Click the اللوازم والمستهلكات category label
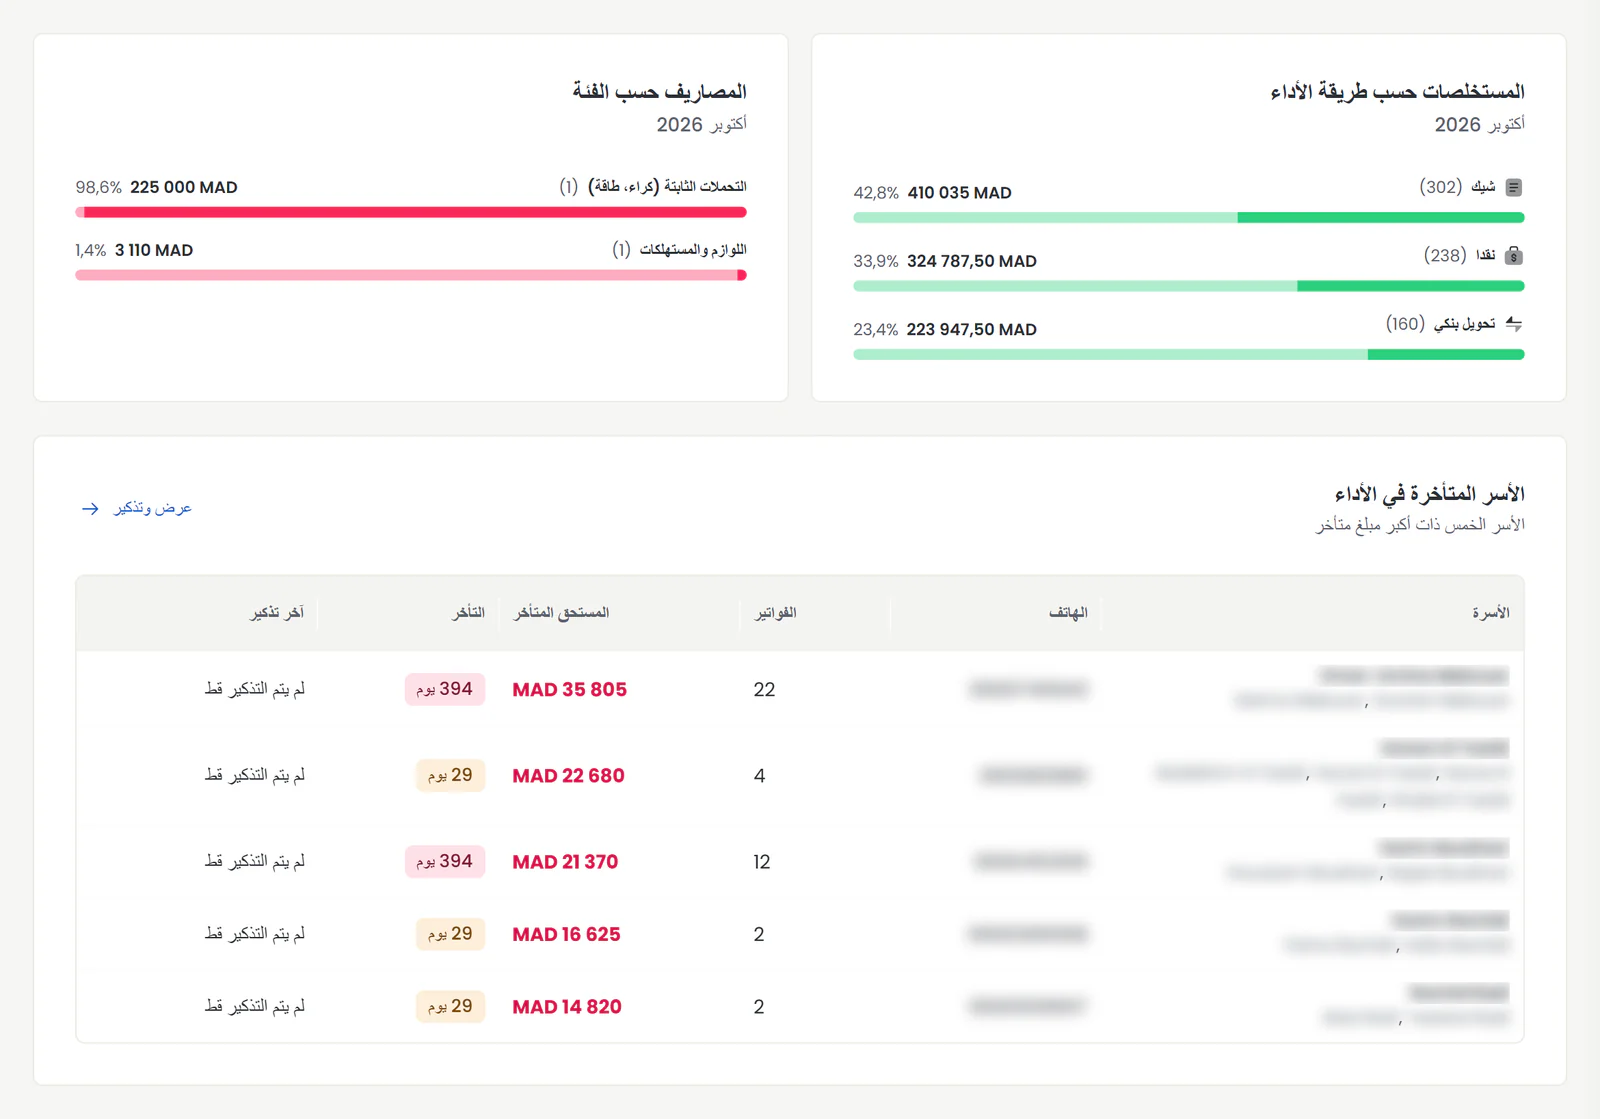The height and width of the screenshot is (1119, 1600). (693, 249)
